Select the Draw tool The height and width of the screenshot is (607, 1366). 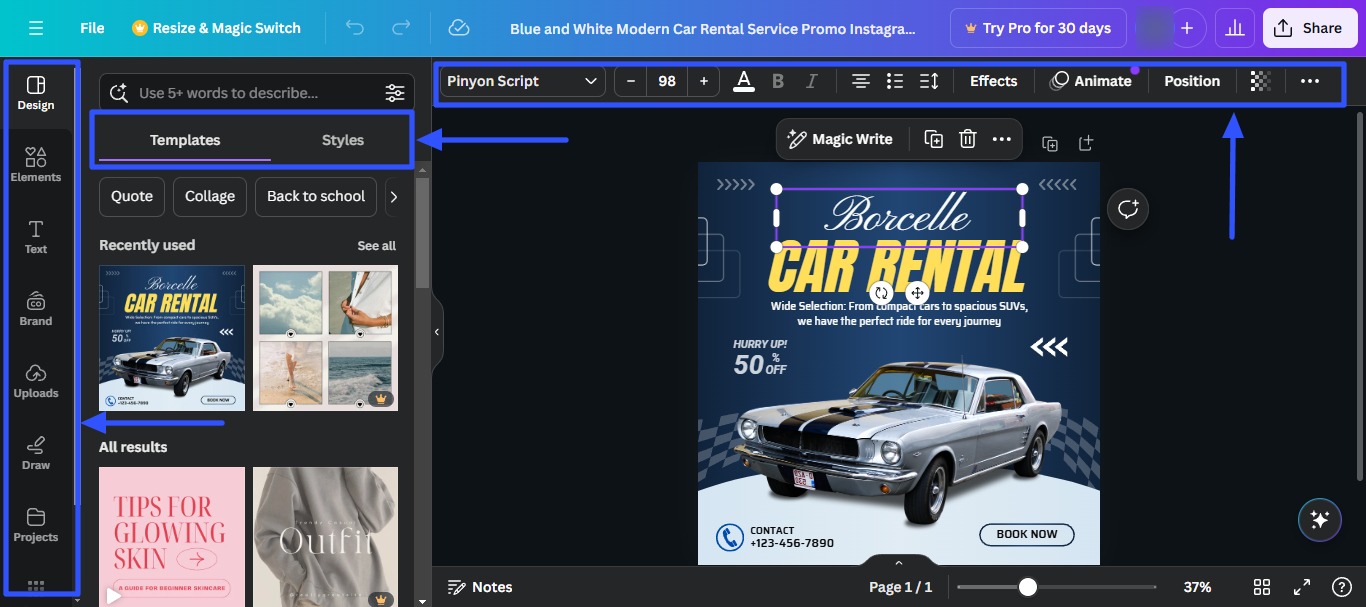(36, 453)
